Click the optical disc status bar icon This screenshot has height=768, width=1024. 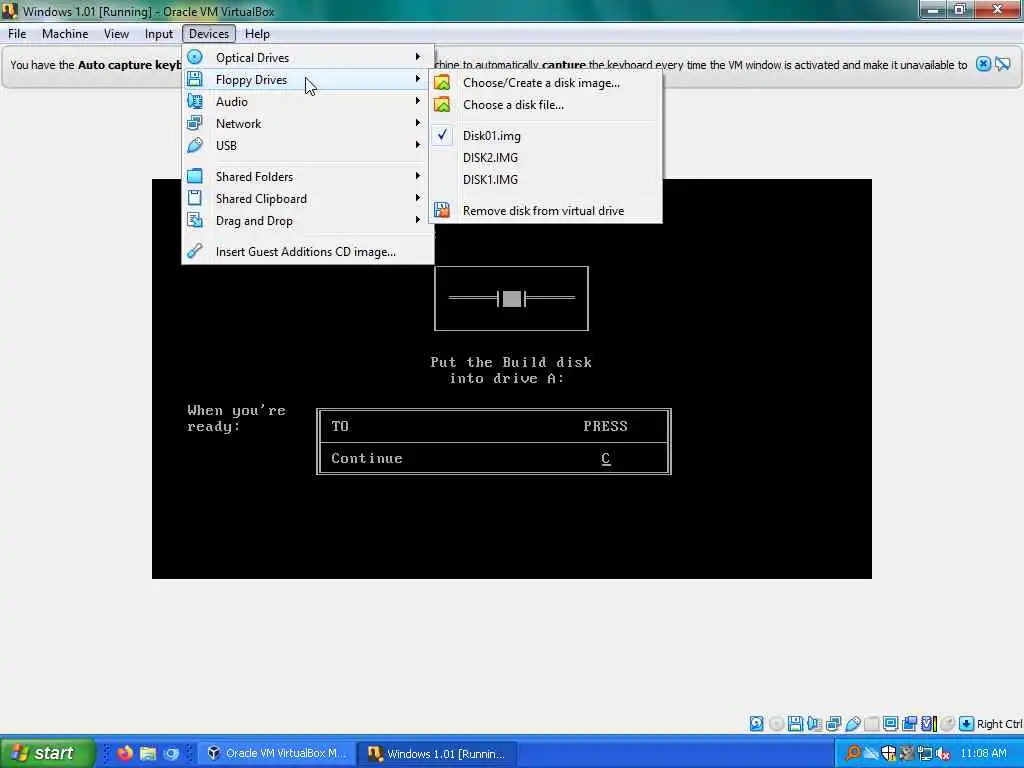pos(776,724)
